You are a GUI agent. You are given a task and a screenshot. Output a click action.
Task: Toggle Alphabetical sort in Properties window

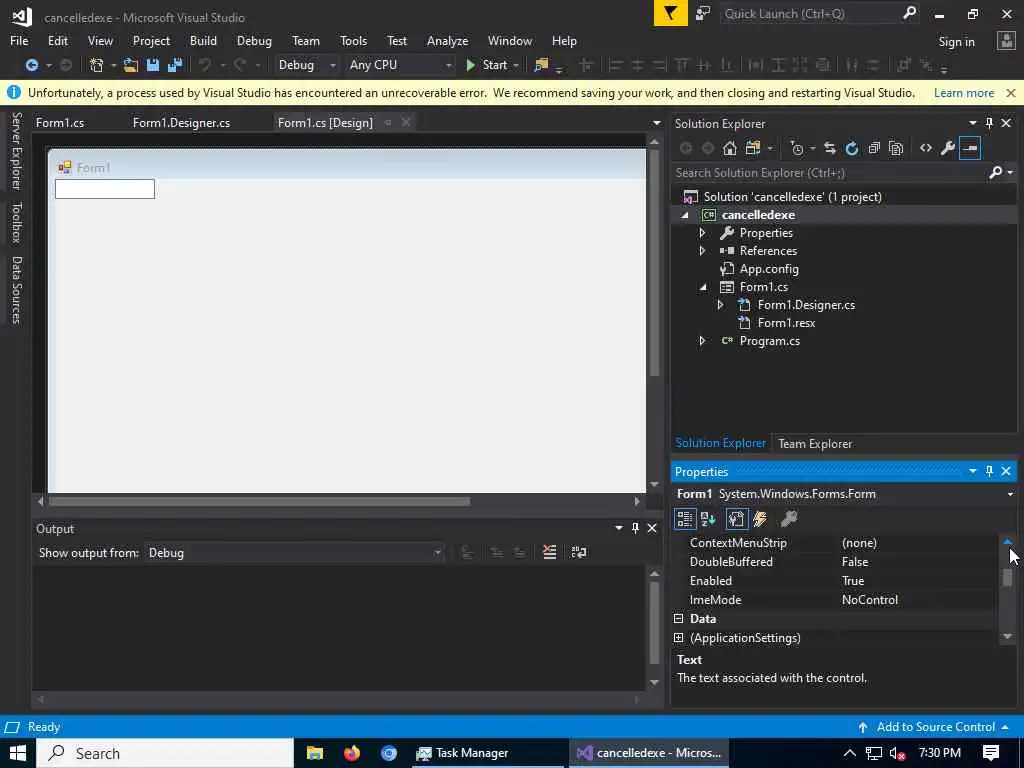(708, 519)
